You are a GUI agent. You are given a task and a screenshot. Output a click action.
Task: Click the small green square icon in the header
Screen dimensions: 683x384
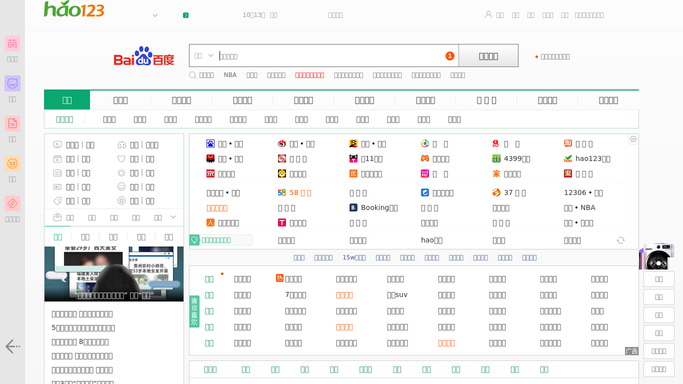(186, 15)
